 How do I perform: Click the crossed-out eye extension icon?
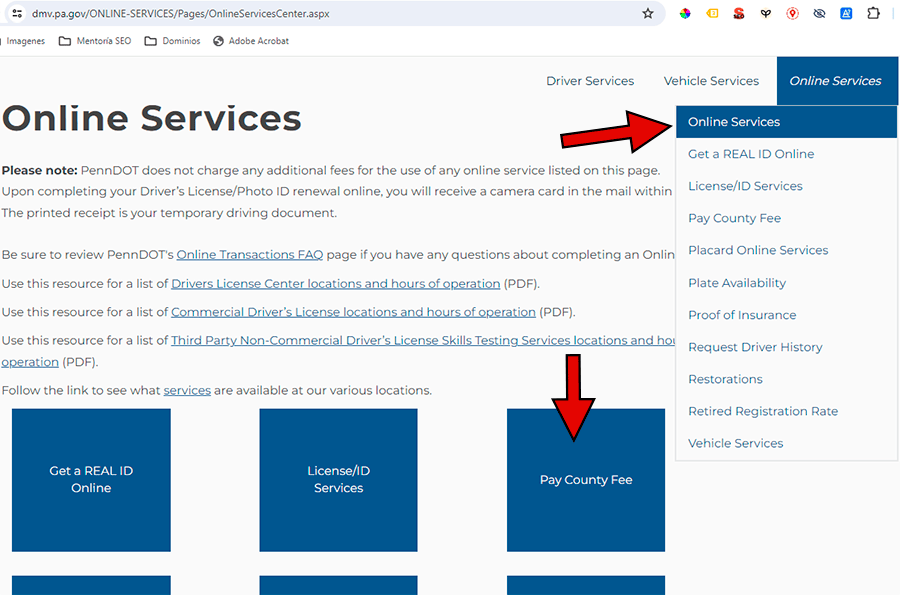tap(819, 13)
